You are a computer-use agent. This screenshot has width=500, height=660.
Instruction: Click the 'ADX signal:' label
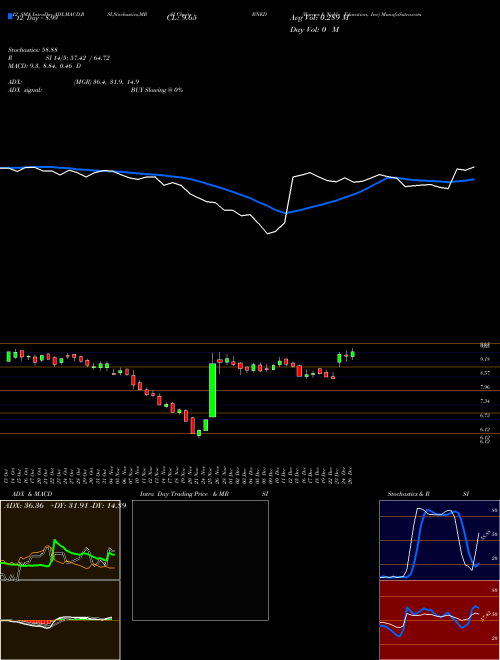(x=25, y=90)
